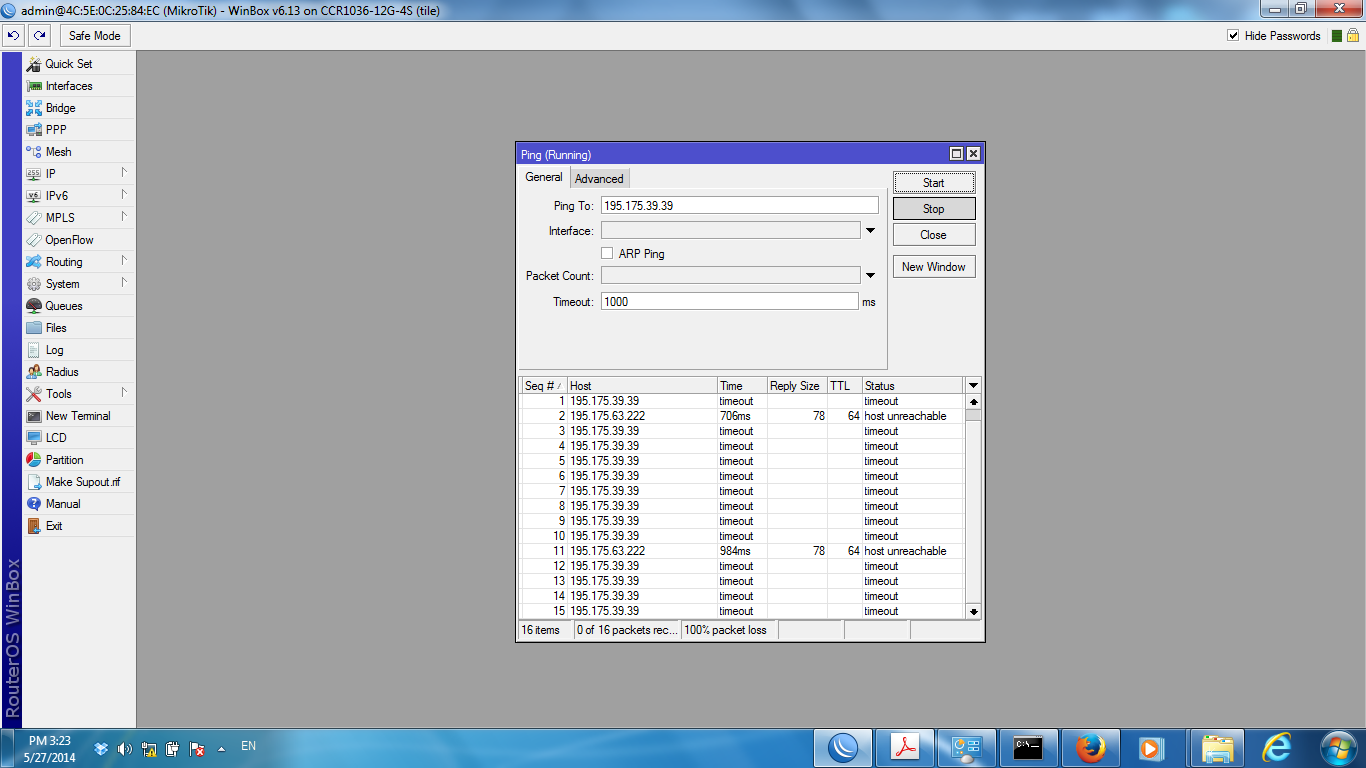Click the Redo arrow button
The height and width of the screenshot is (768, 1366).
[39, 35]
